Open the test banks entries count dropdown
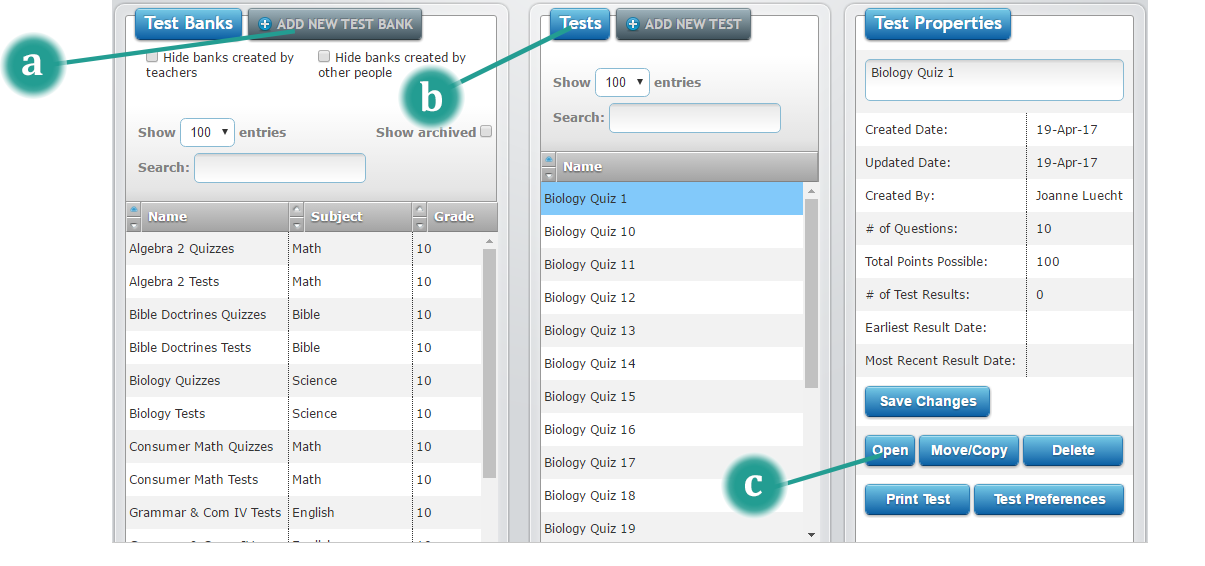 tap(207, 132)
